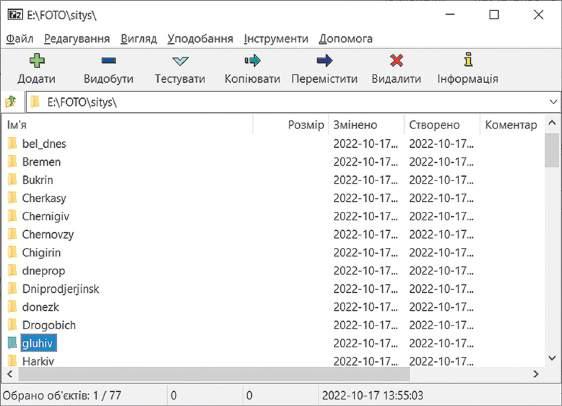
Task: Click into the E:\FOTO\sitys\ address field
Action: 287,102
